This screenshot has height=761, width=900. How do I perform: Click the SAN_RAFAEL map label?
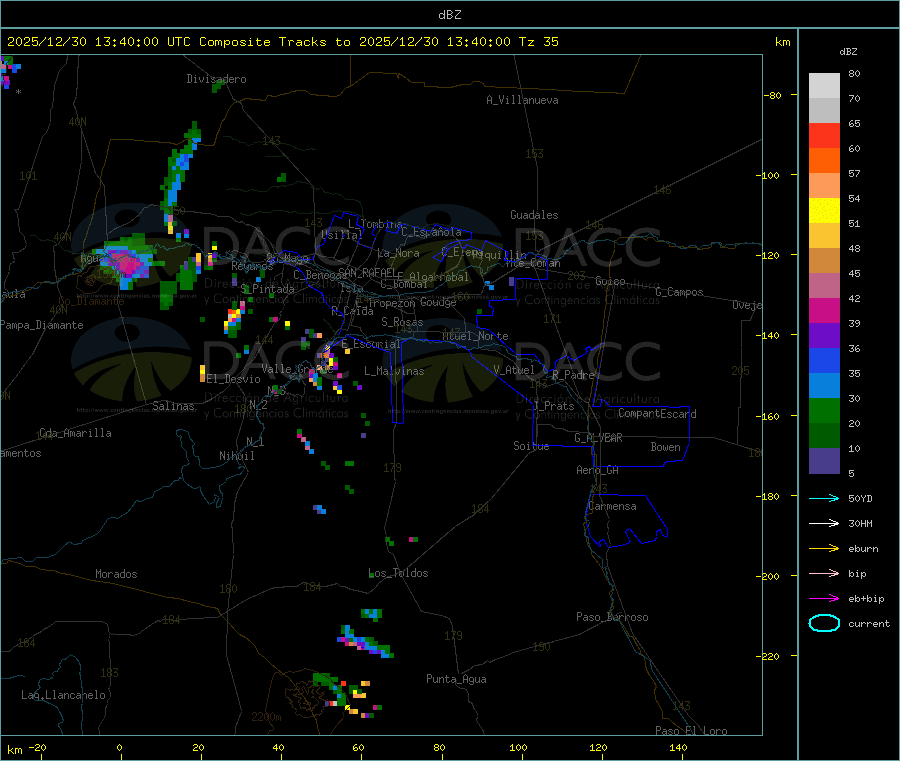pyautogui.click(x=367, y=272)
